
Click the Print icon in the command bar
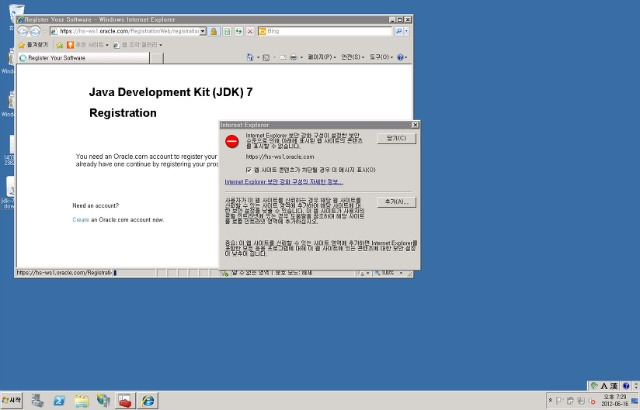click(293, 58)
